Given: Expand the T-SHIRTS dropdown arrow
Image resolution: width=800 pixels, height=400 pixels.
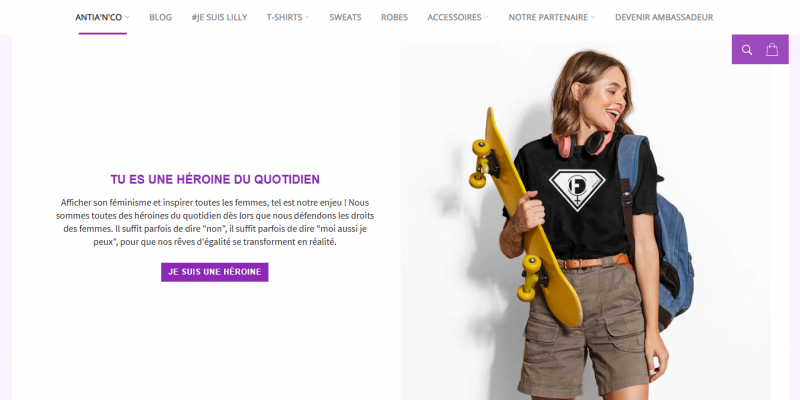Looking at the screenshot, I should [x=307, y=17].
